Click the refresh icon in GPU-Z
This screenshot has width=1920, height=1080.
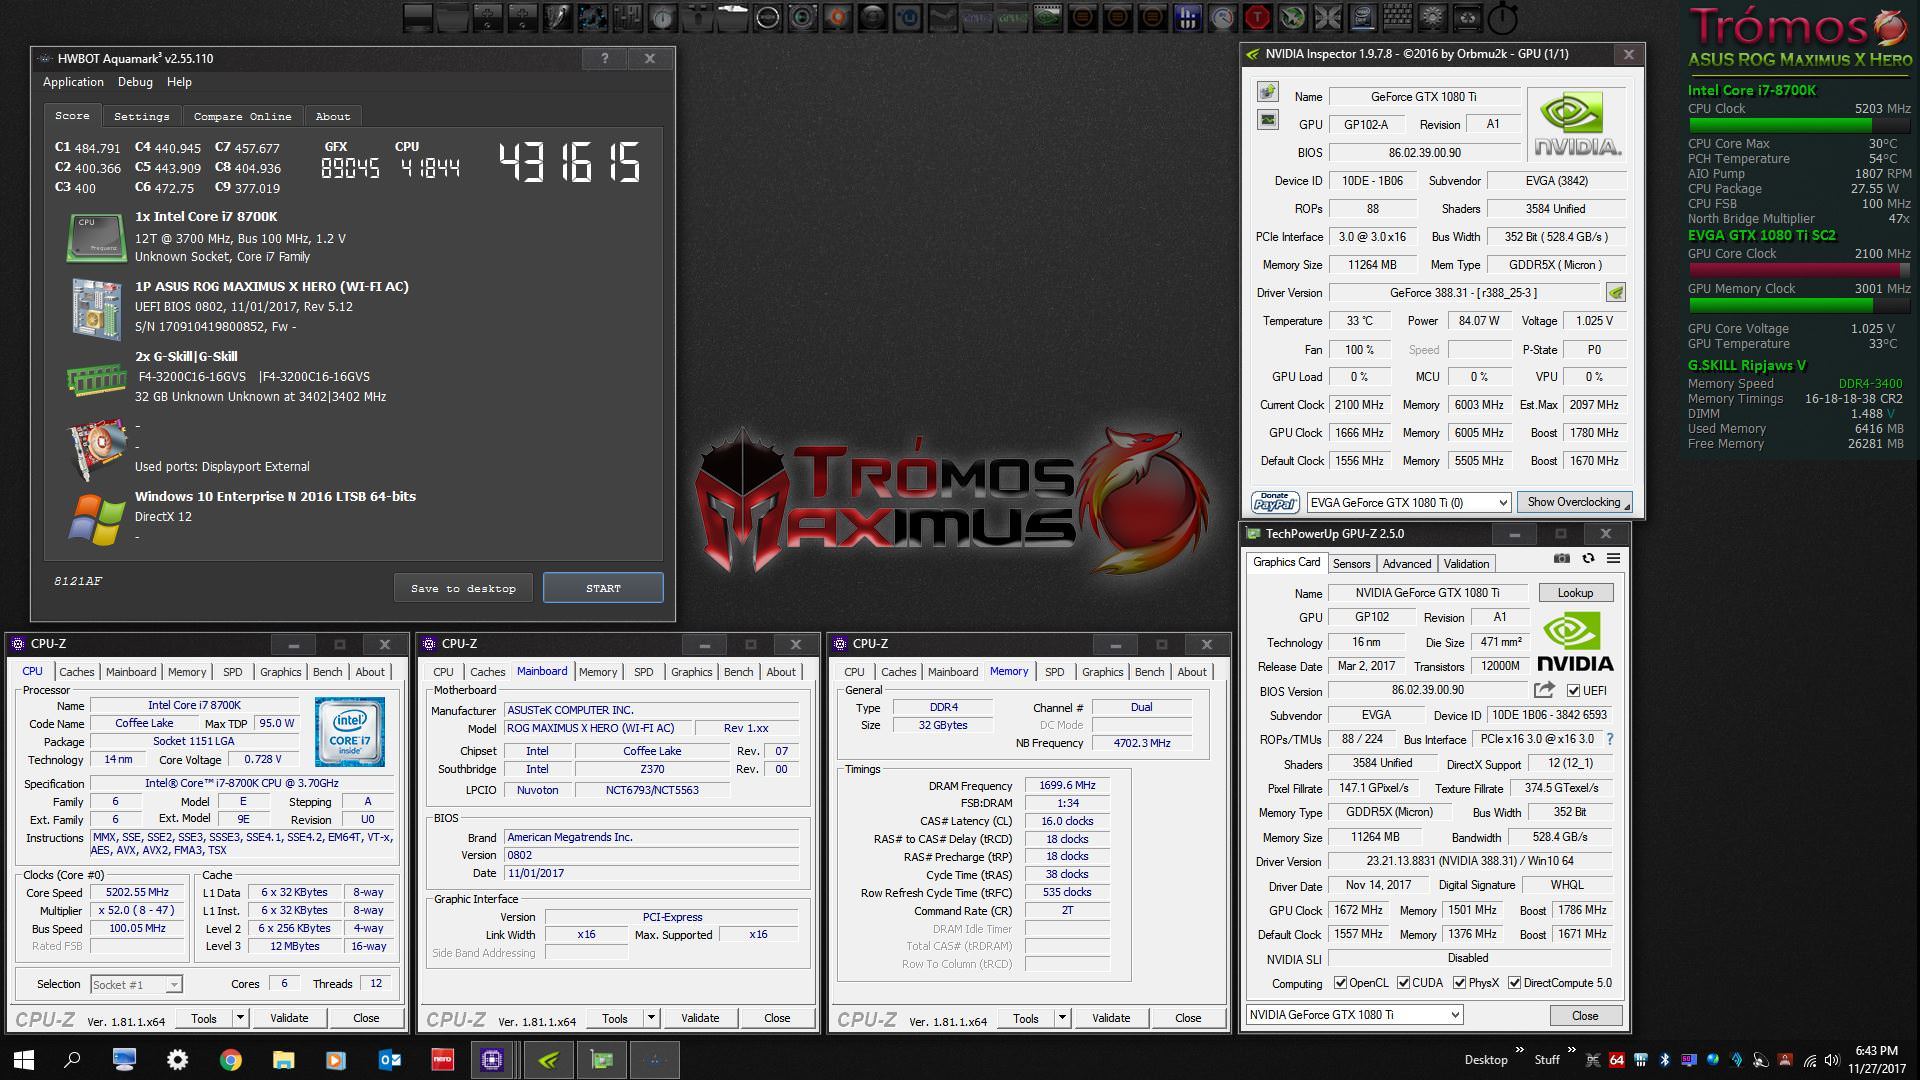pos(1588,559)
